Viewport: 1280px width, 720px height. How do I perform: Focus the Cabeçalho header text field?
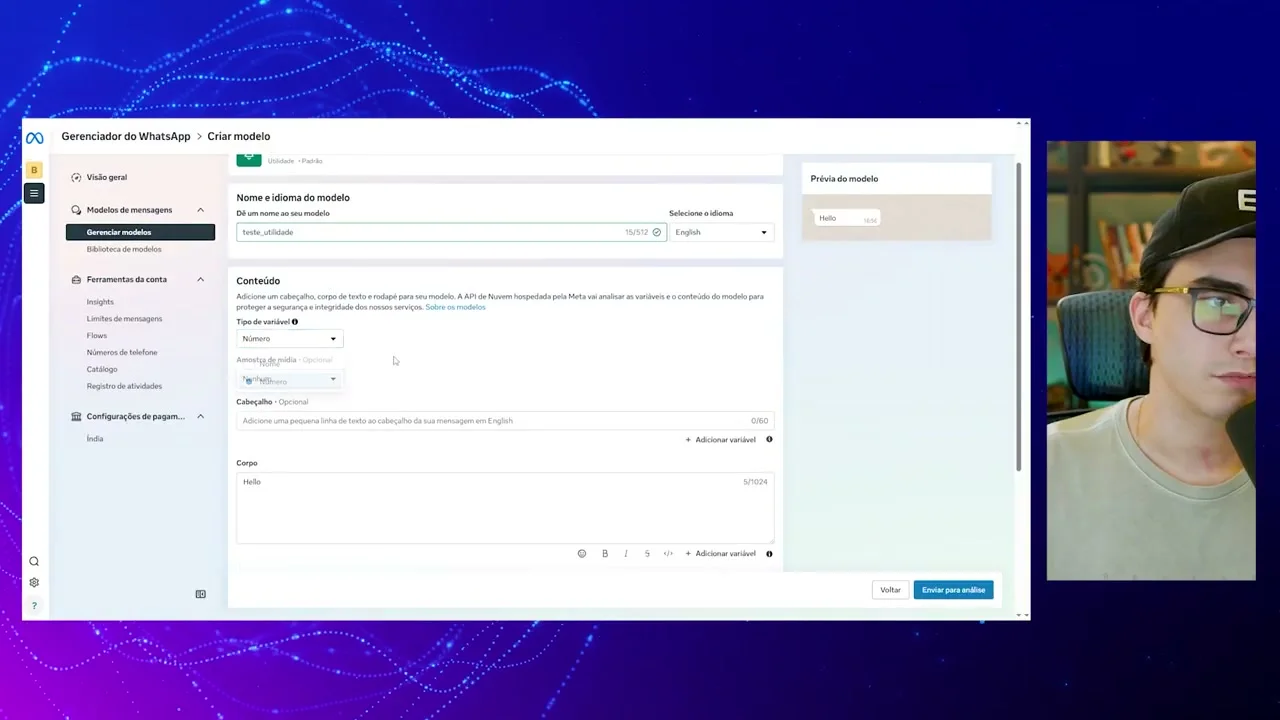tap(505, 421)
